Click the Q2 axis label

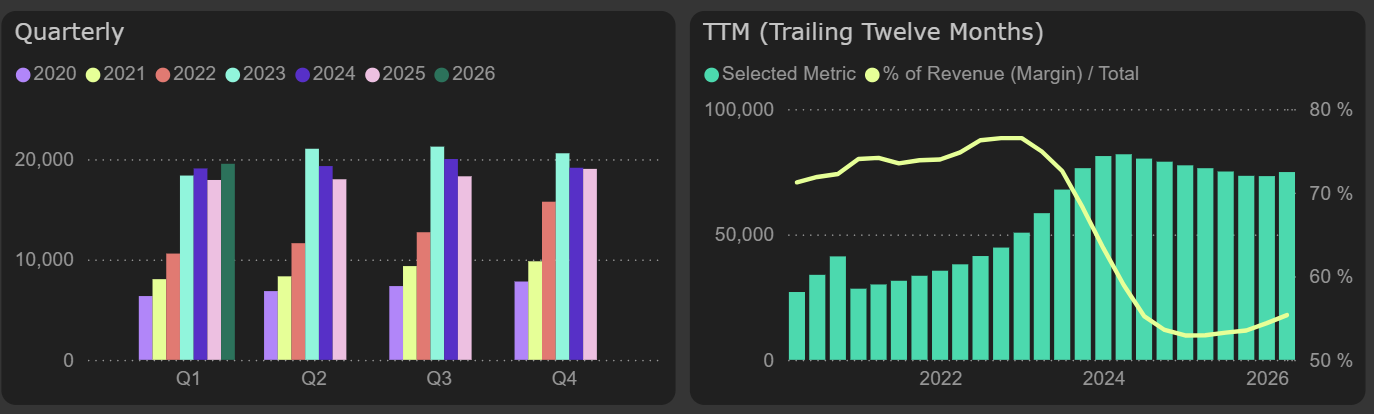pos(314,380)
